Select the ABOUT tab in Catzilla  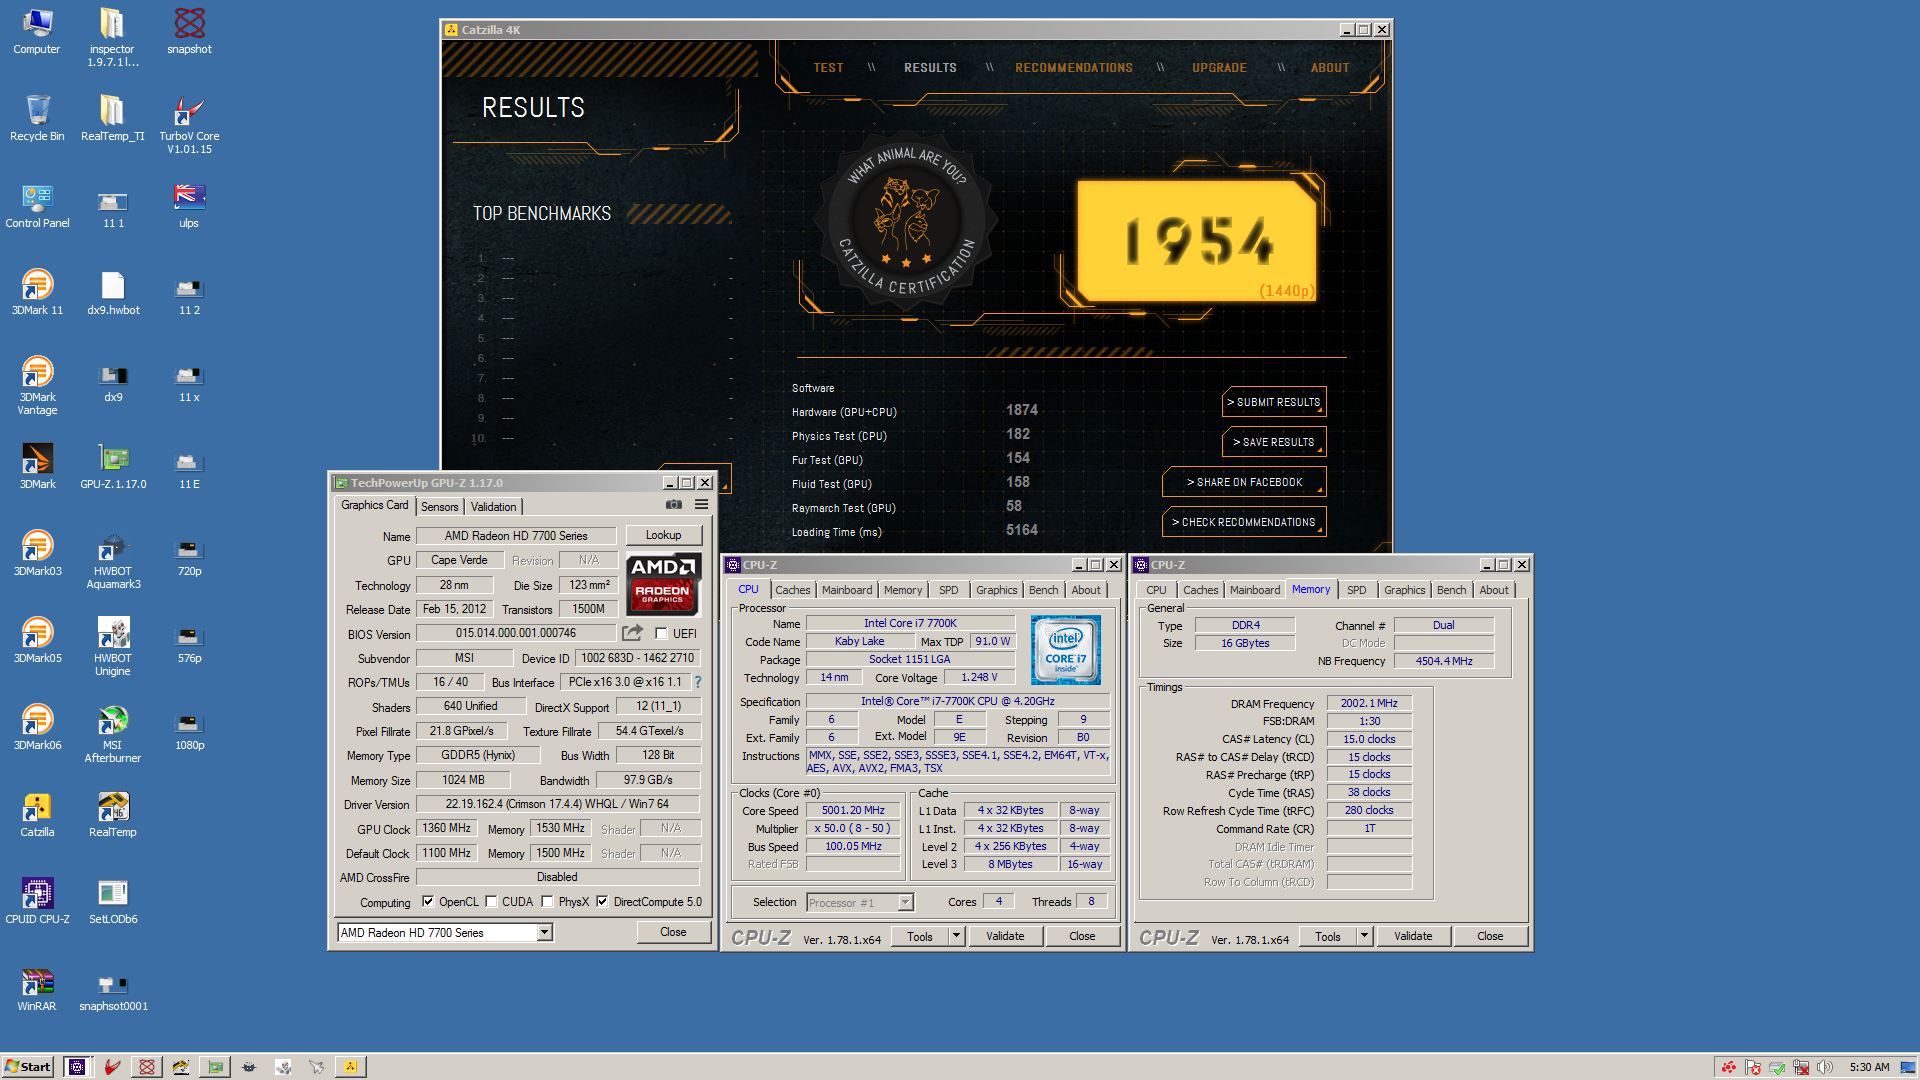click(1330, 68)
